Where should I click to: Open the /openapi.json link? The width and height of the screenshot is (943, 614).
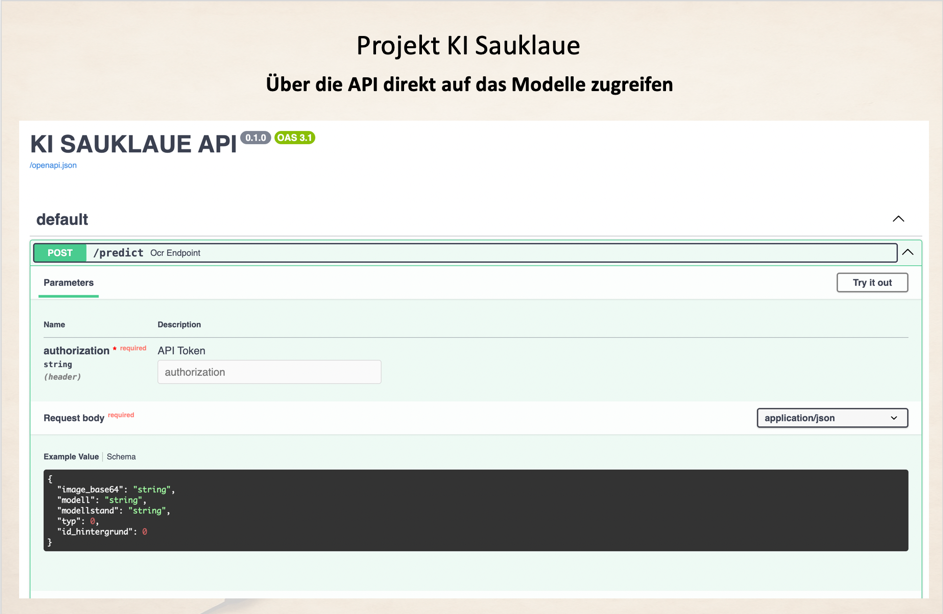click(54, 165)
